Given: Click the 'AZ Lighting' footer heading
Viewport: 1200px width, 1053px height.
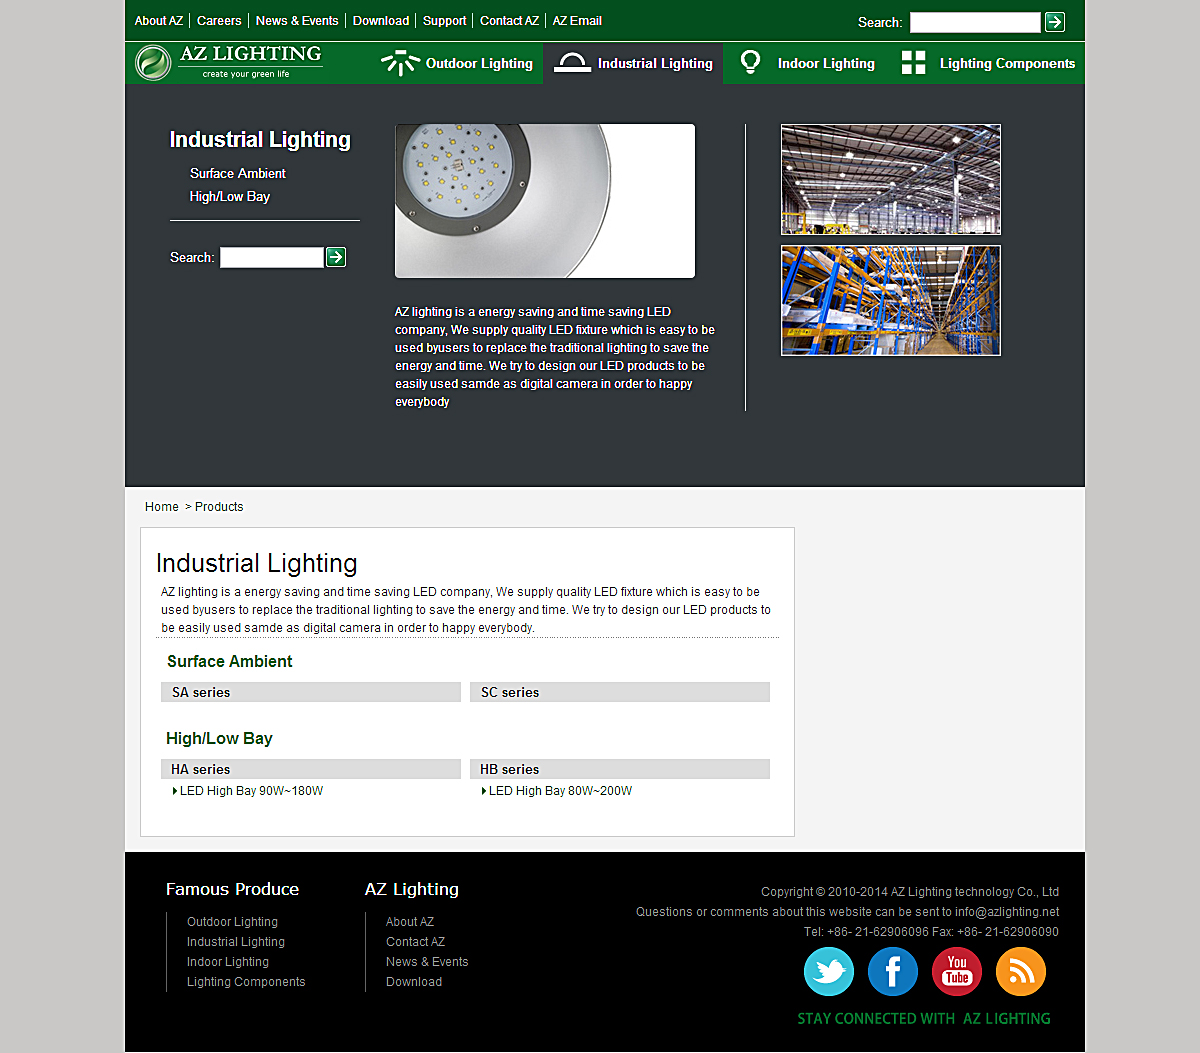Looking at the screenshot, I should point(412,889).
